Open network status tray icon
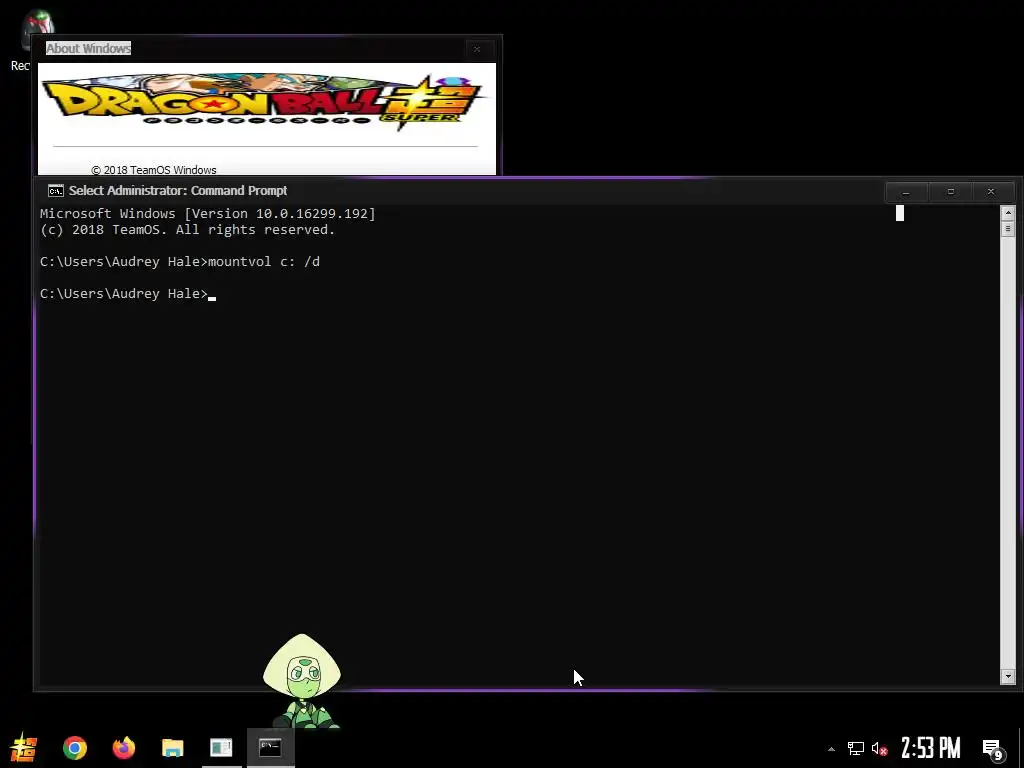The image size is (1024, 768). point(856,748)
